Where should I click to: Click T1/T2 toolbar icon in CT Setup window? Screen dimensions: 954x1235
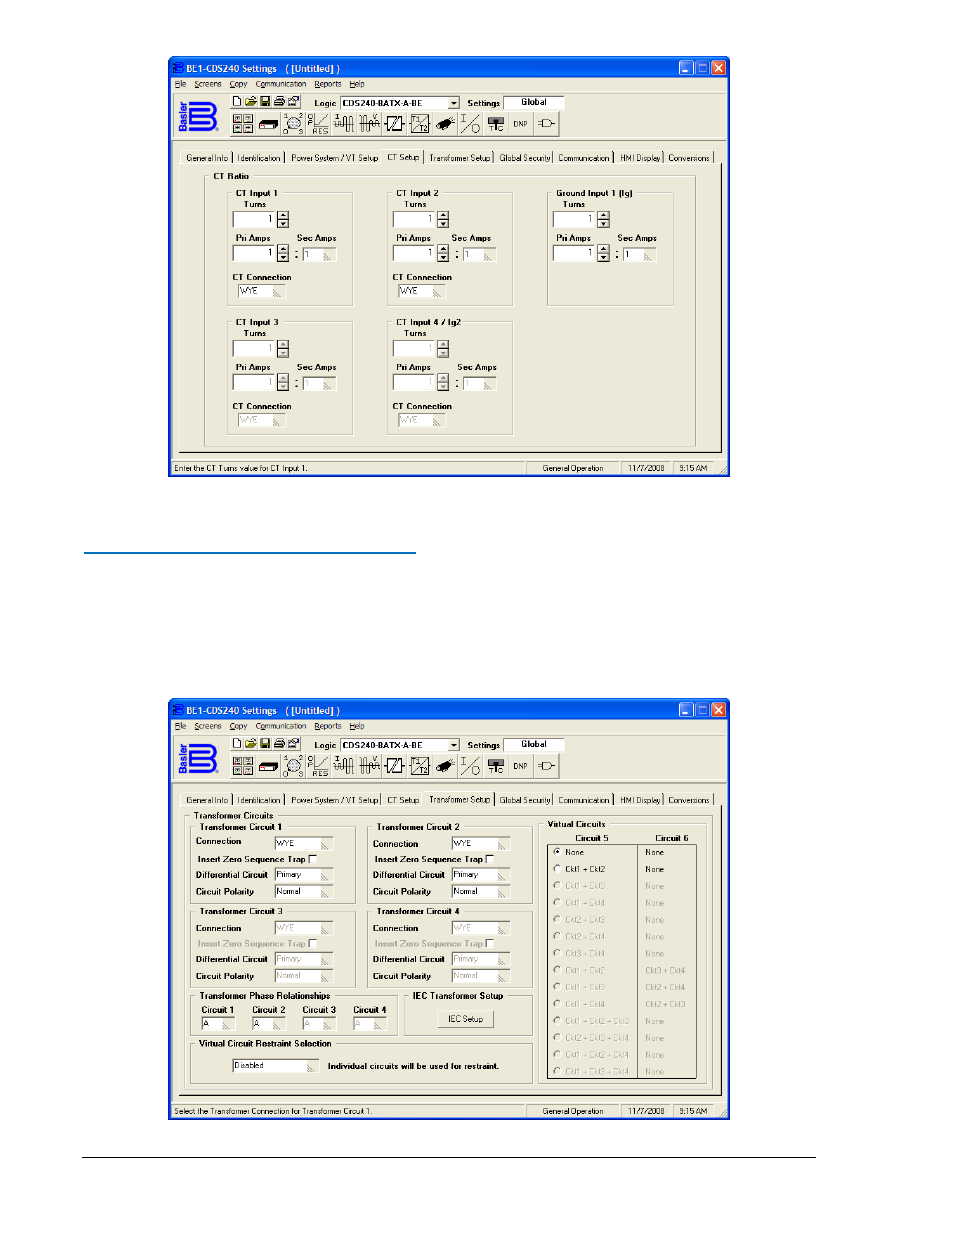[x=420, y=124]
